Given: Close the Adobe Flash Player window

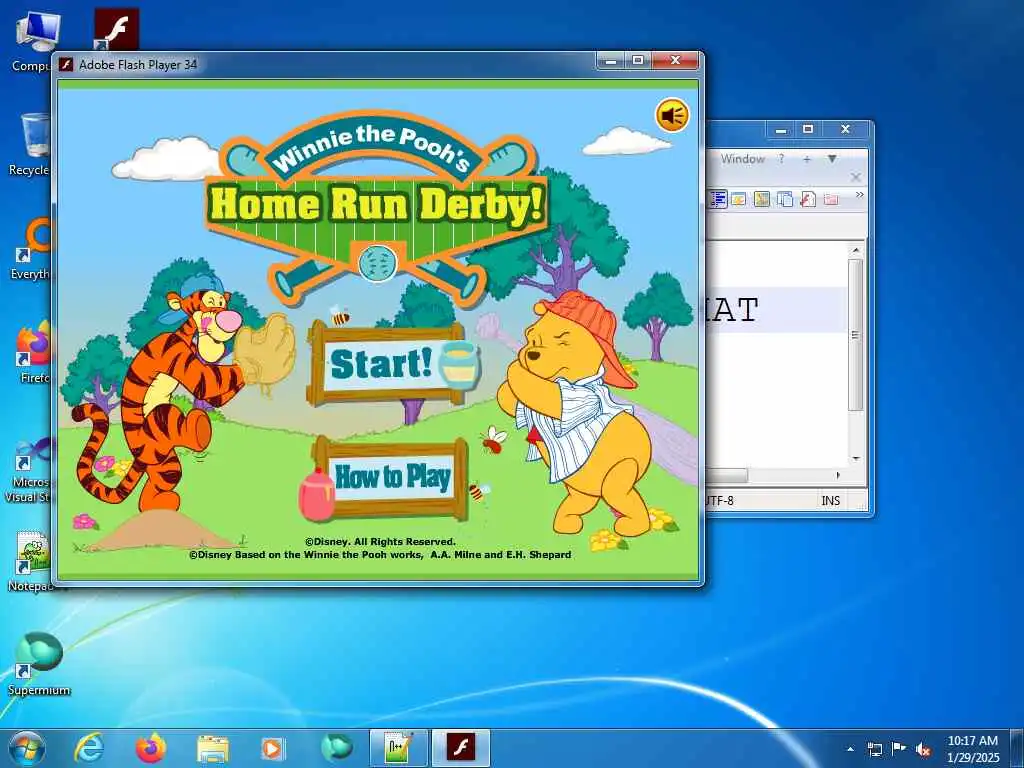Looking at the screenshot, I should [x=675, y=61].
